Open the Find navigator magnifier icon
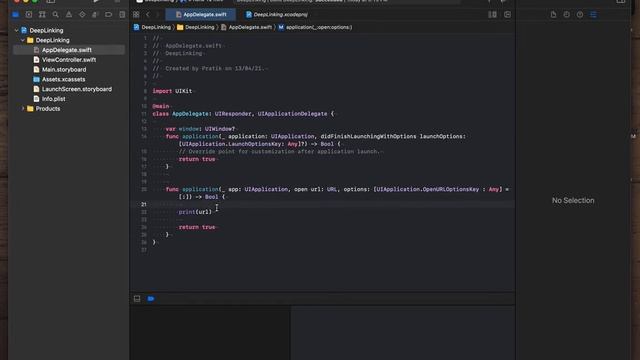This screenshot has width=640, height=360. 56,15
